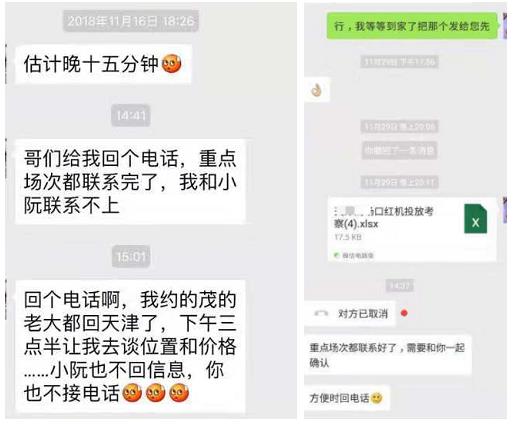
Task: Tap the 微信电脑版 source label icon
Action: [336, 255]
